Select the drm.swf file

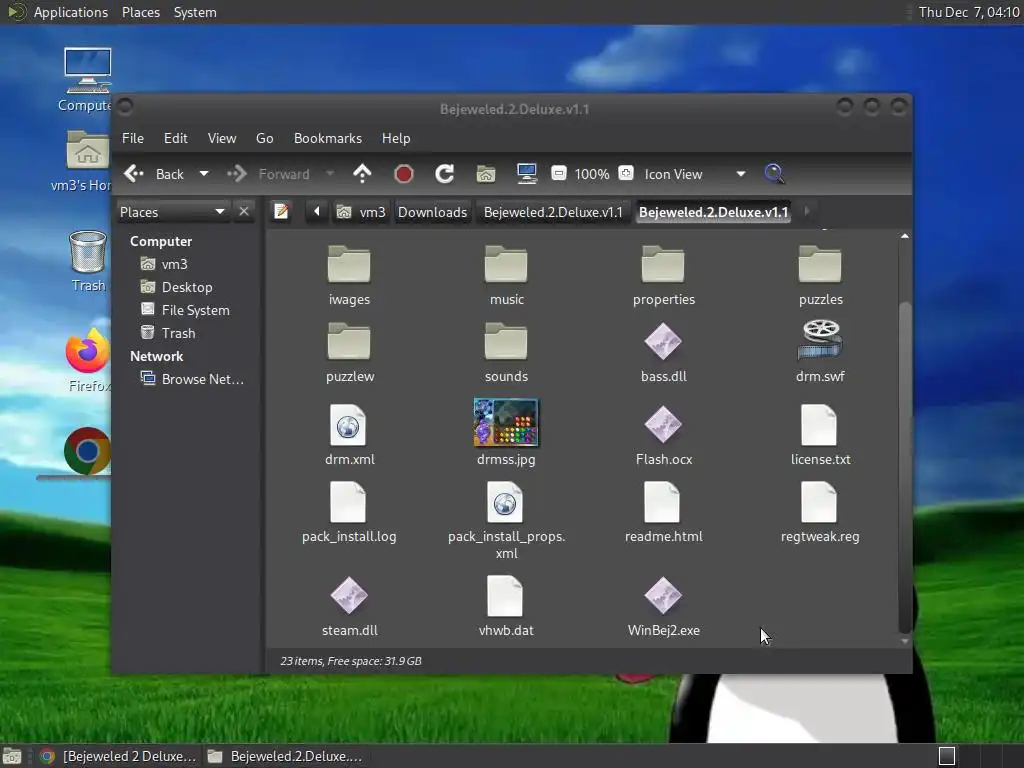820,352
